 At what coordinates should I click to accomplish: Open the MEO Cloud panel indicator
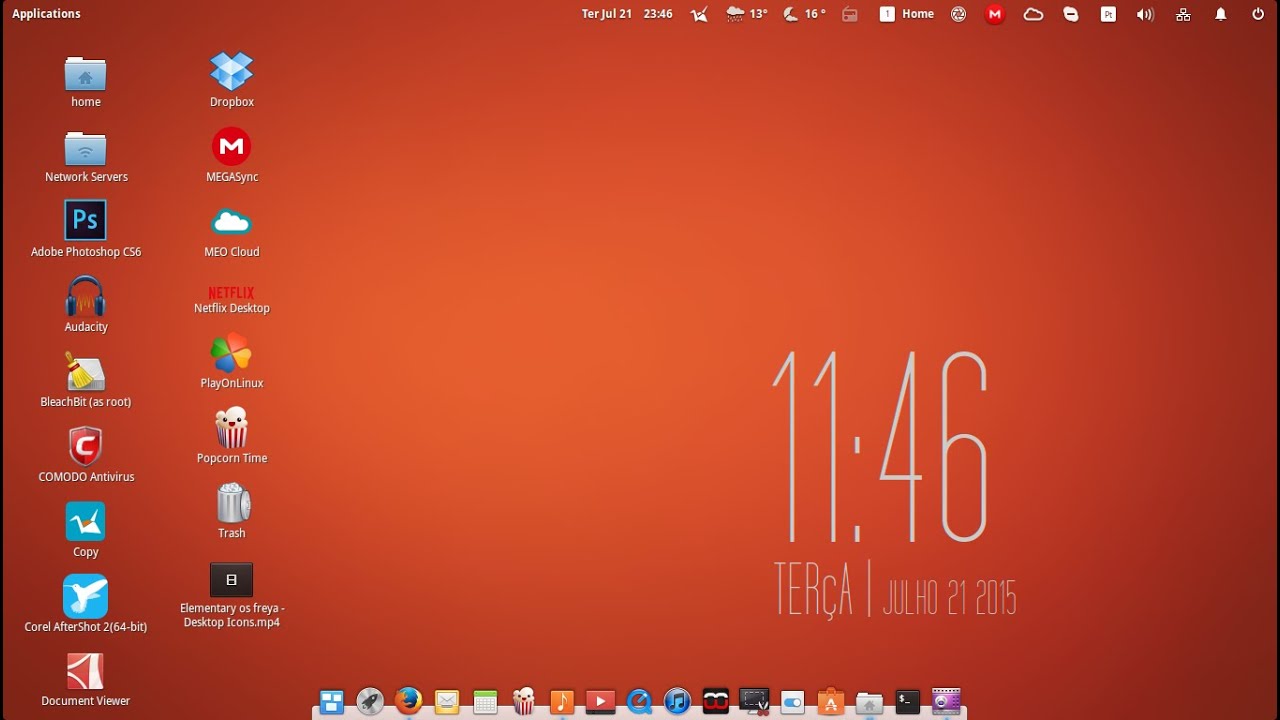pos(1033,14)
